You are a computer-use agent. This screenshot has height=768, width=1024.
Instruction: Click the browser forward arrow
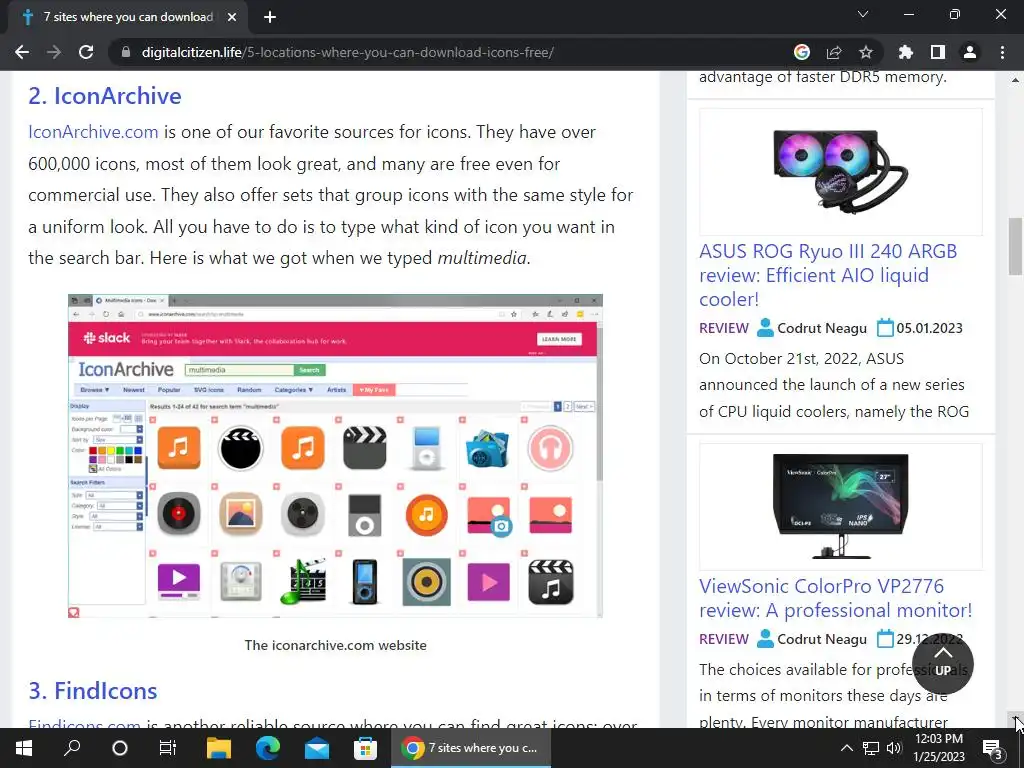click(54, 52)
